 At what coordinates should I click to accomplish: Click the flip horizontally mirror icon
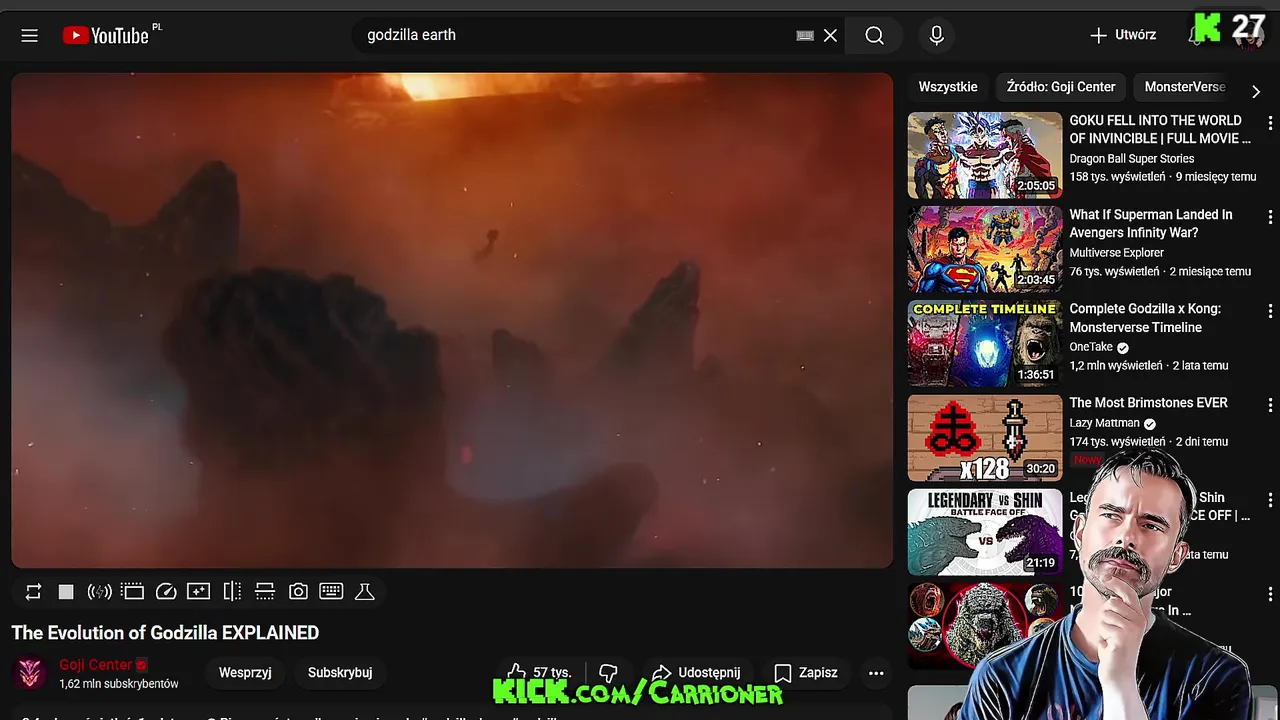pos(232,592)
